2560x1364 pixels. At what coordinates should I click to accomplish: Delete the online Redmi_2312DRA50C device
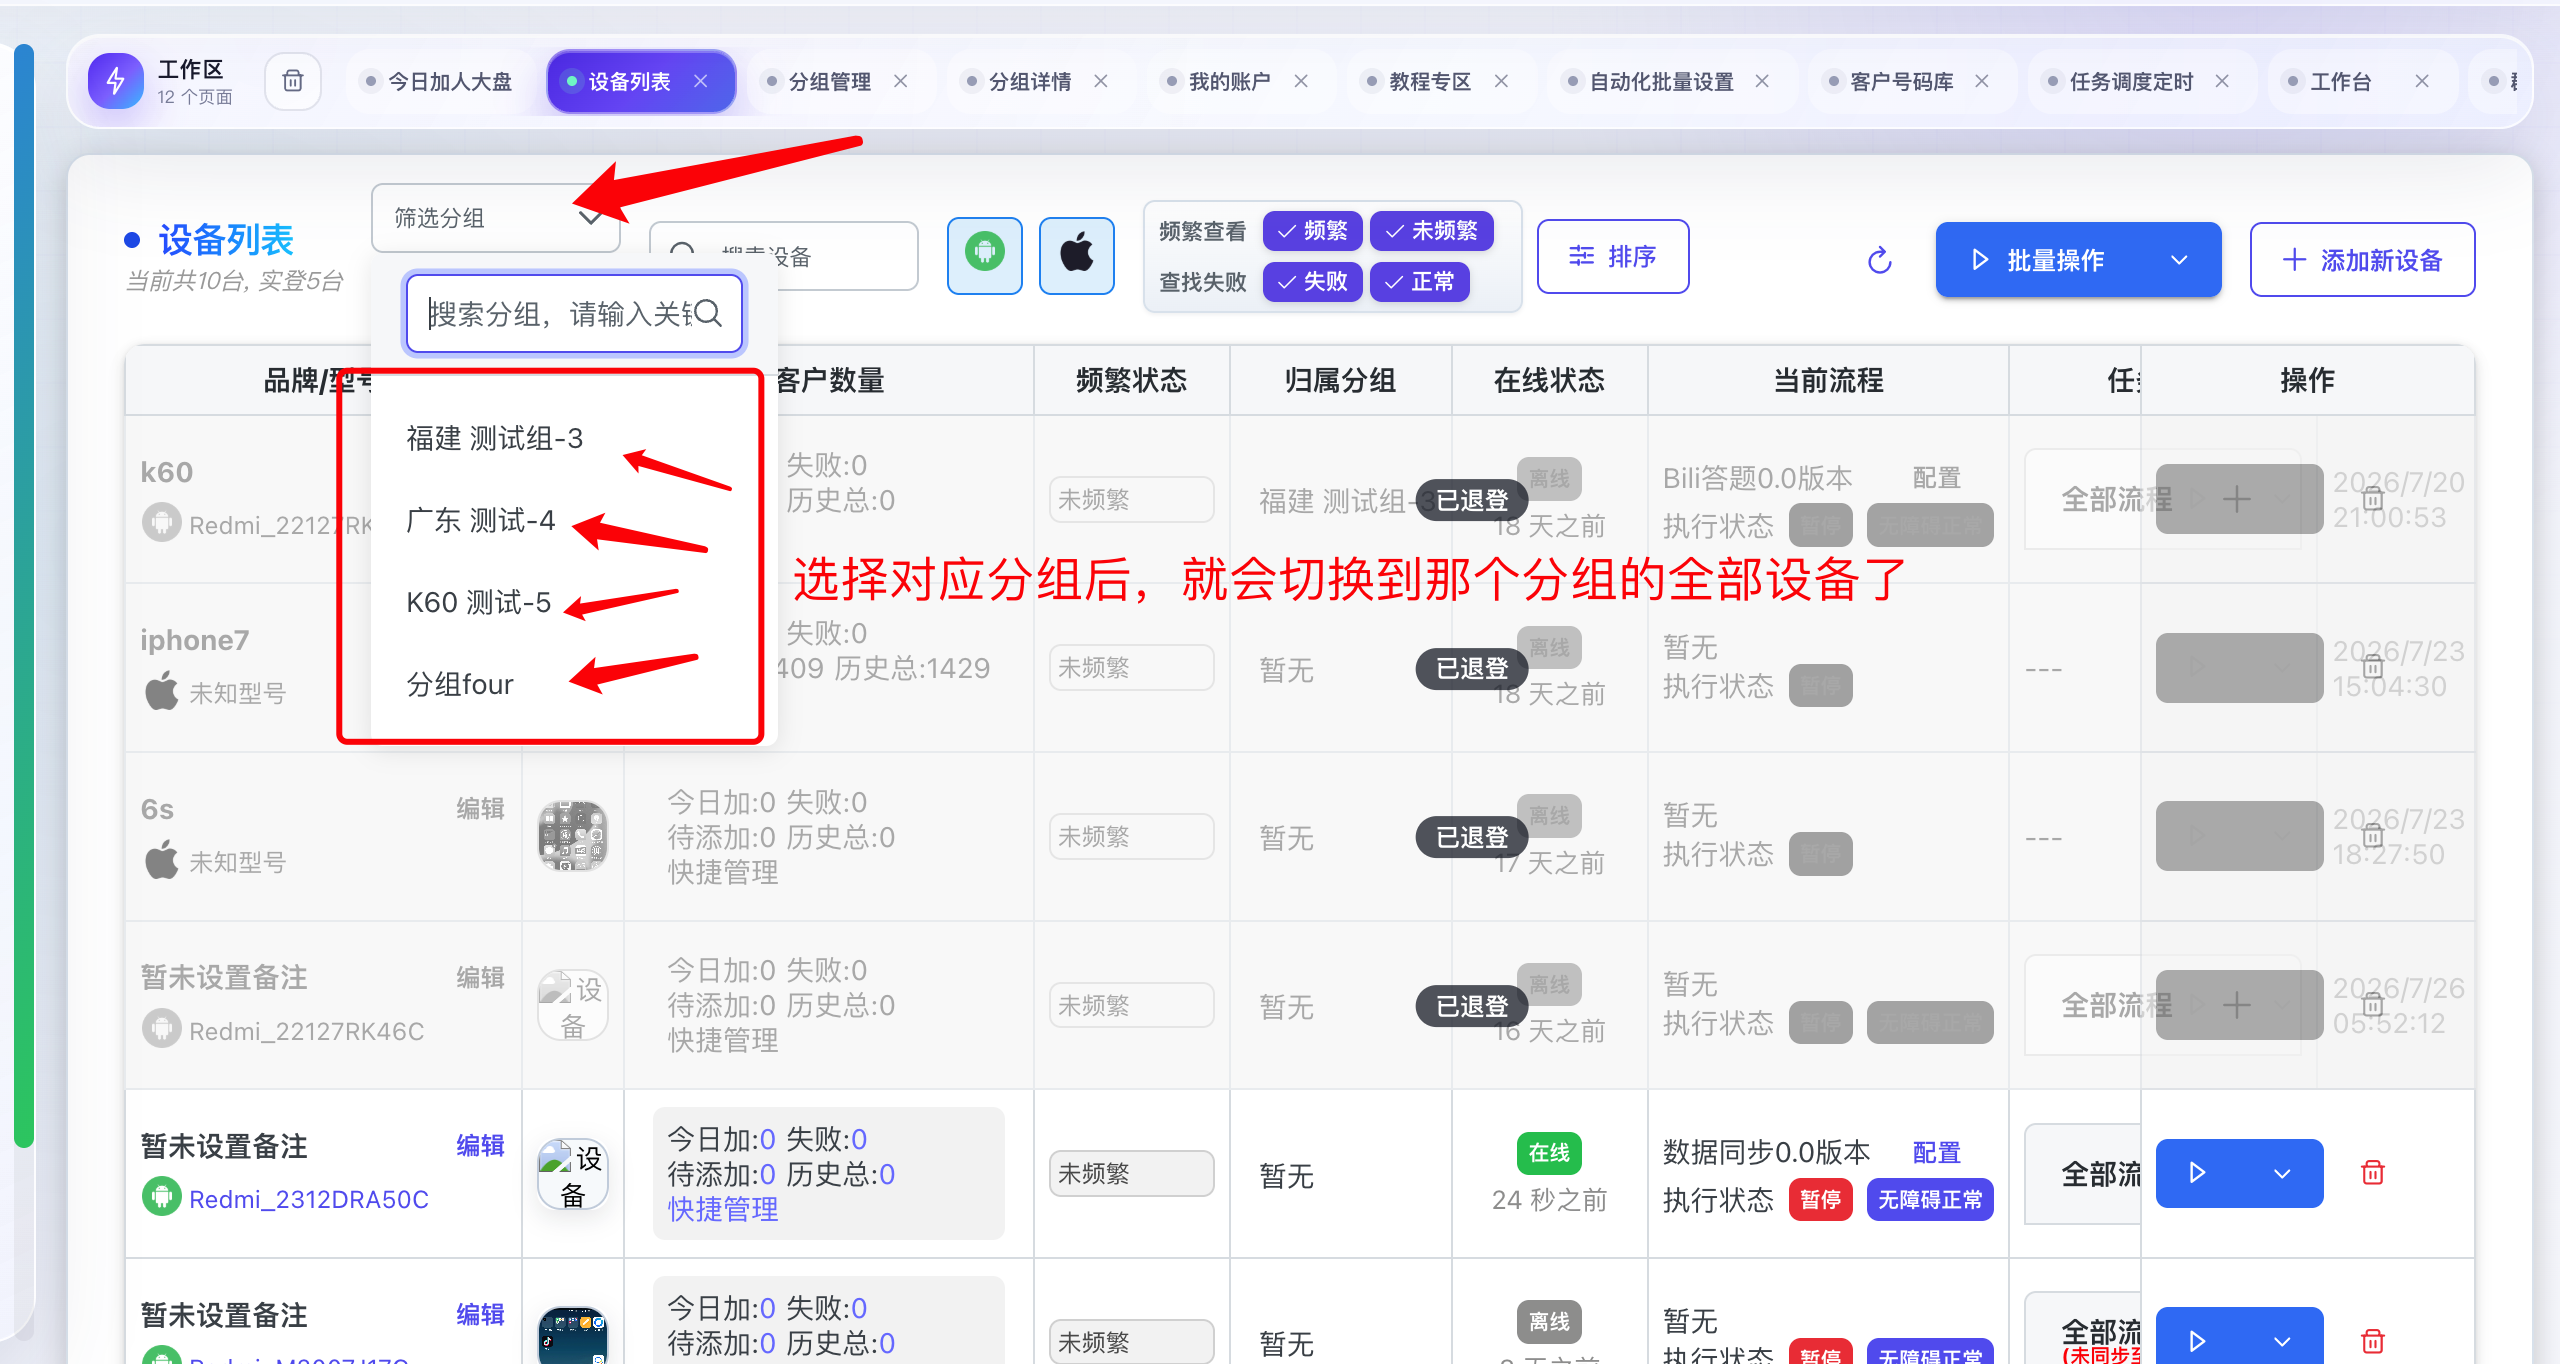(2372, 1172)
